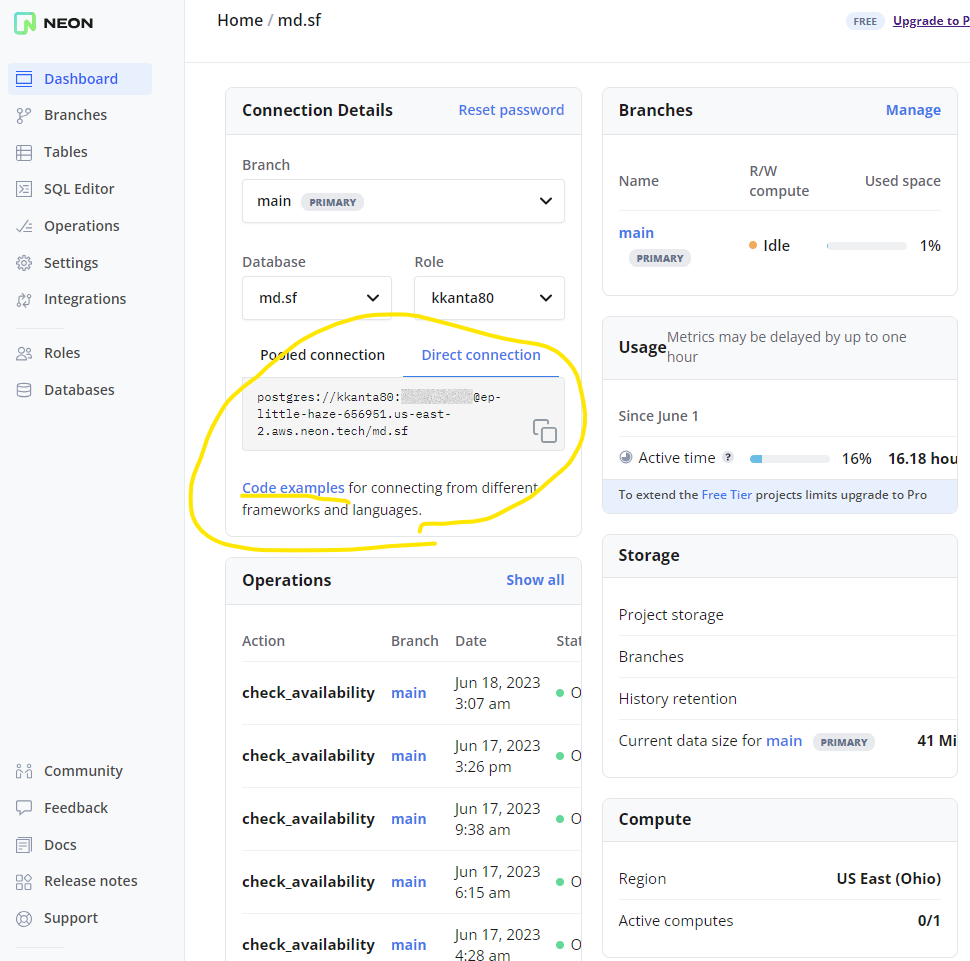970x961 pixels.
Task: Switch to Direct connection tab
Action: pyautogui.click(x=481, y=355)
